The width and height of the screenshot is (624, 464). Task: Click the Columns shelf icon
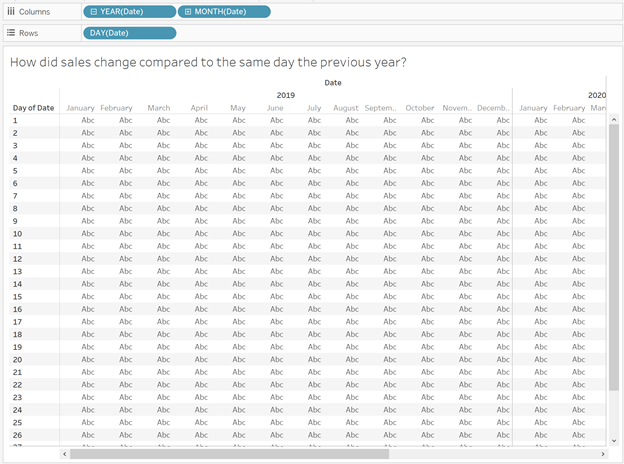11,12
